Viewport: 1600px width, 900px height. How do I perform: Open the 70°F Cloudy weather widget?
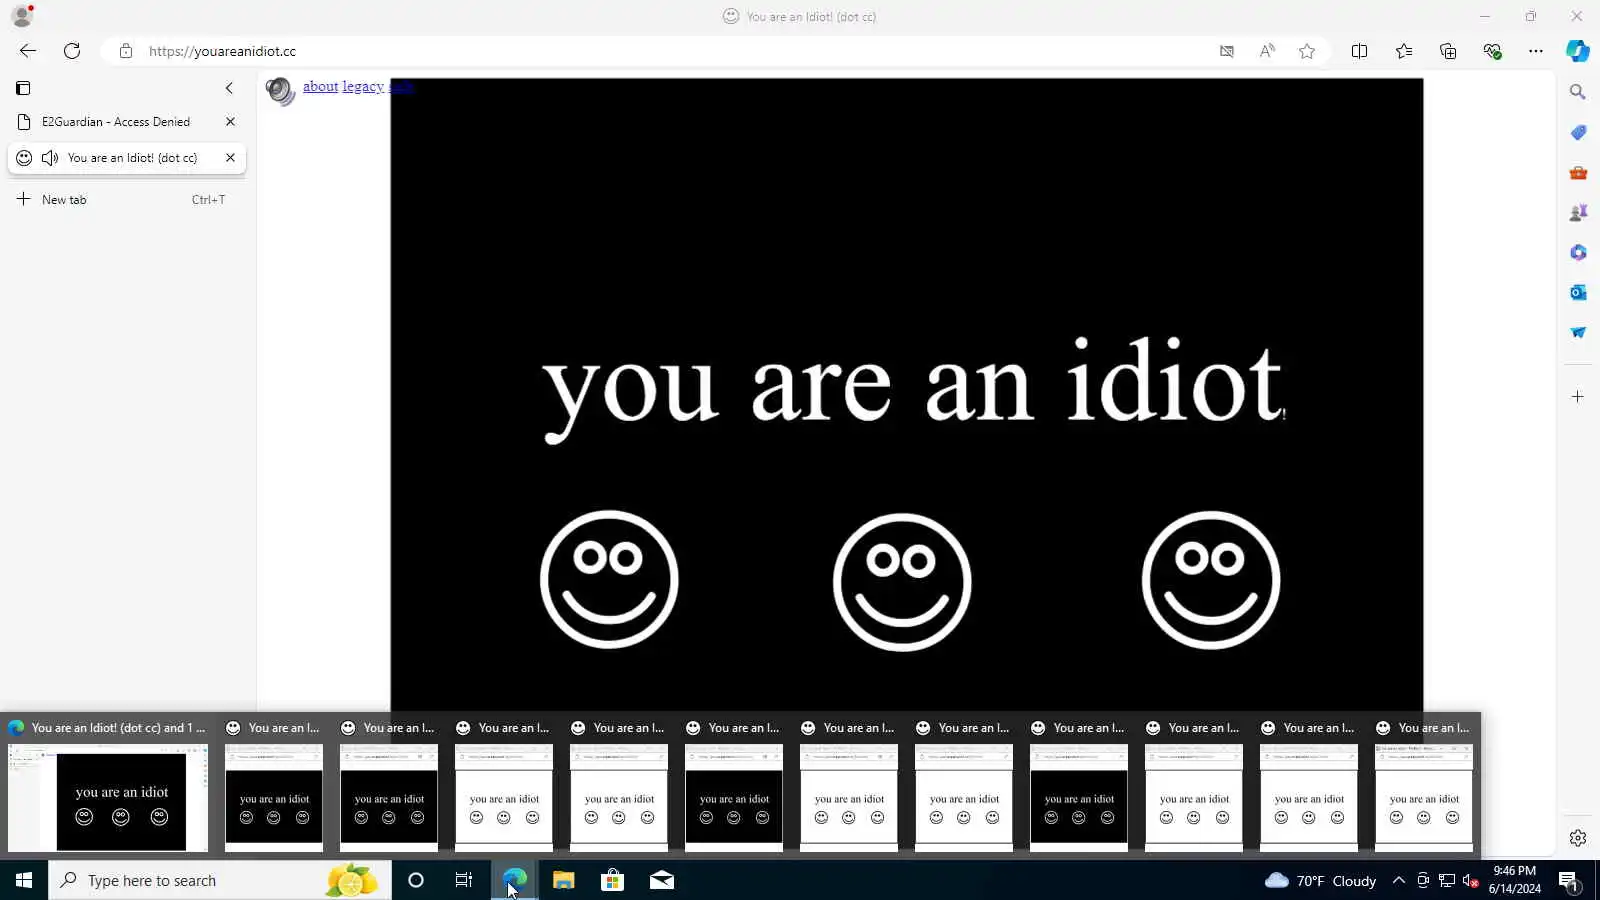click(1320, 880)
